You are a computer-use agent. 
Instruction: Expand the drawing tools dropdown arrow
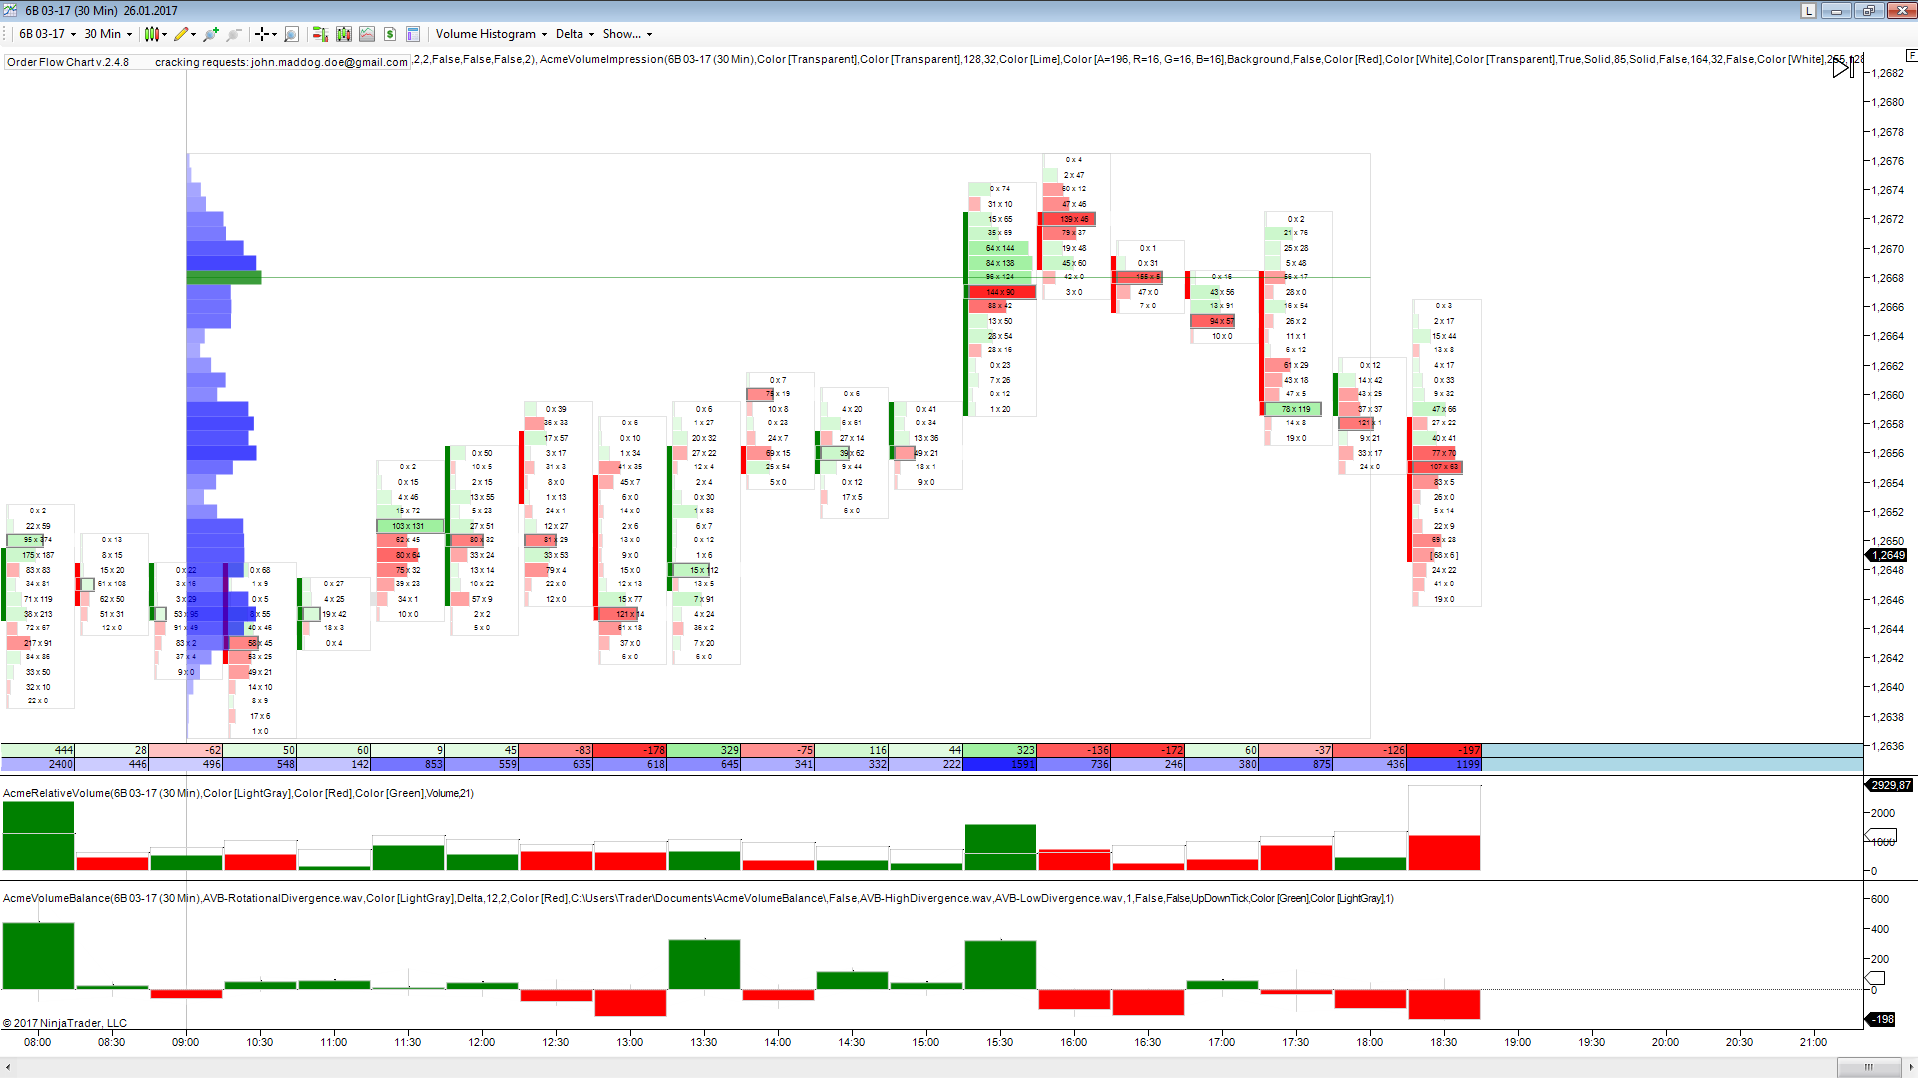pos(193,34)
